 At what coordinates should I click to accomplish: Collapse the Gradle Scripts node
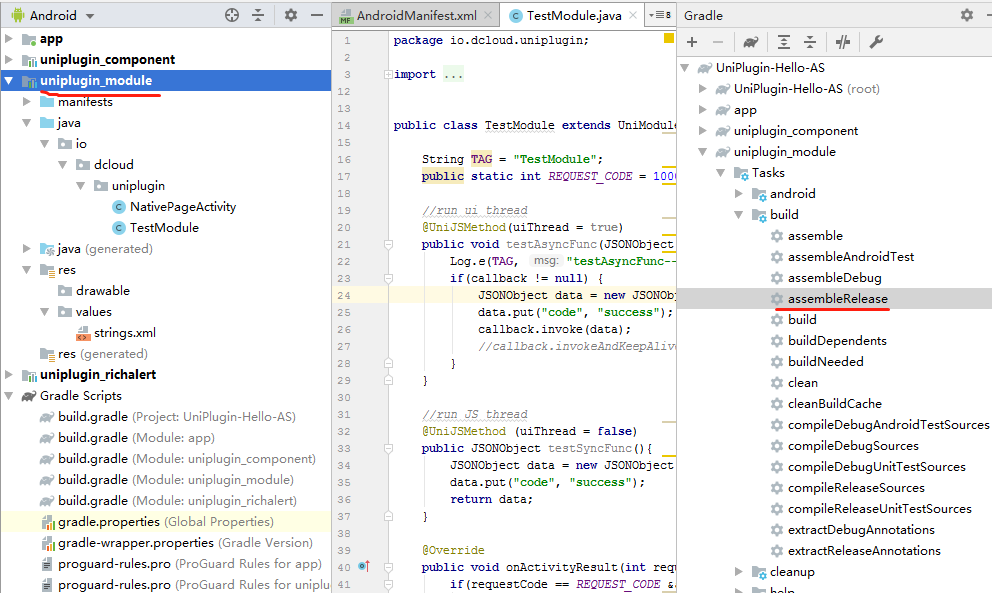click(9, 396)
